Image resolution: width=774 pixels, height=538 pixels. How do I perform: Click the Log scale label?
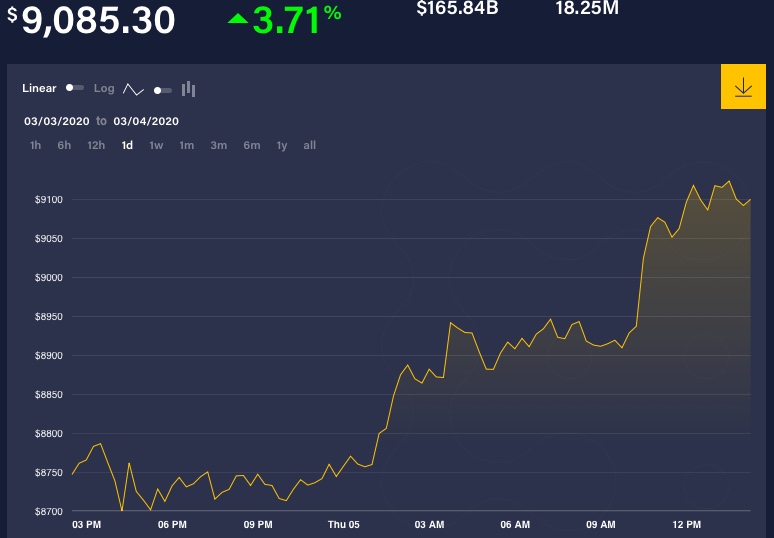104,88
